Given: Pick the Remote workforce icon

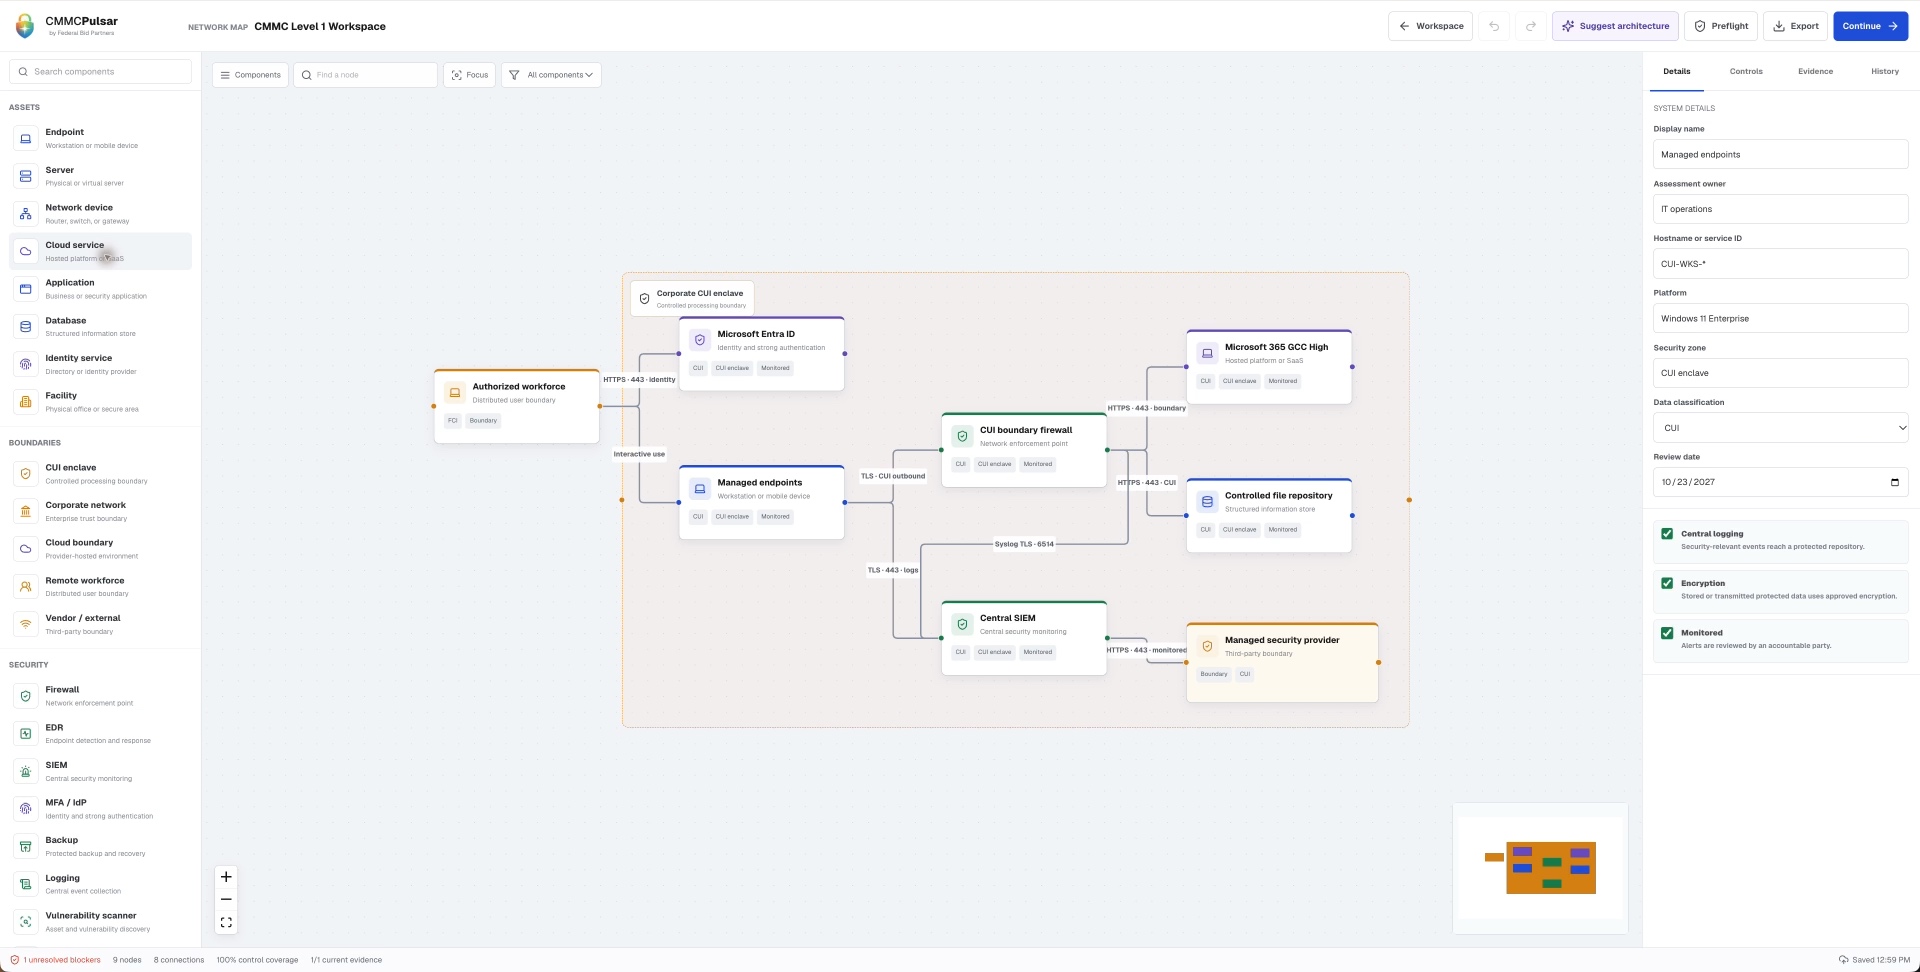Looking at the screenshot, I should (26, 587).
